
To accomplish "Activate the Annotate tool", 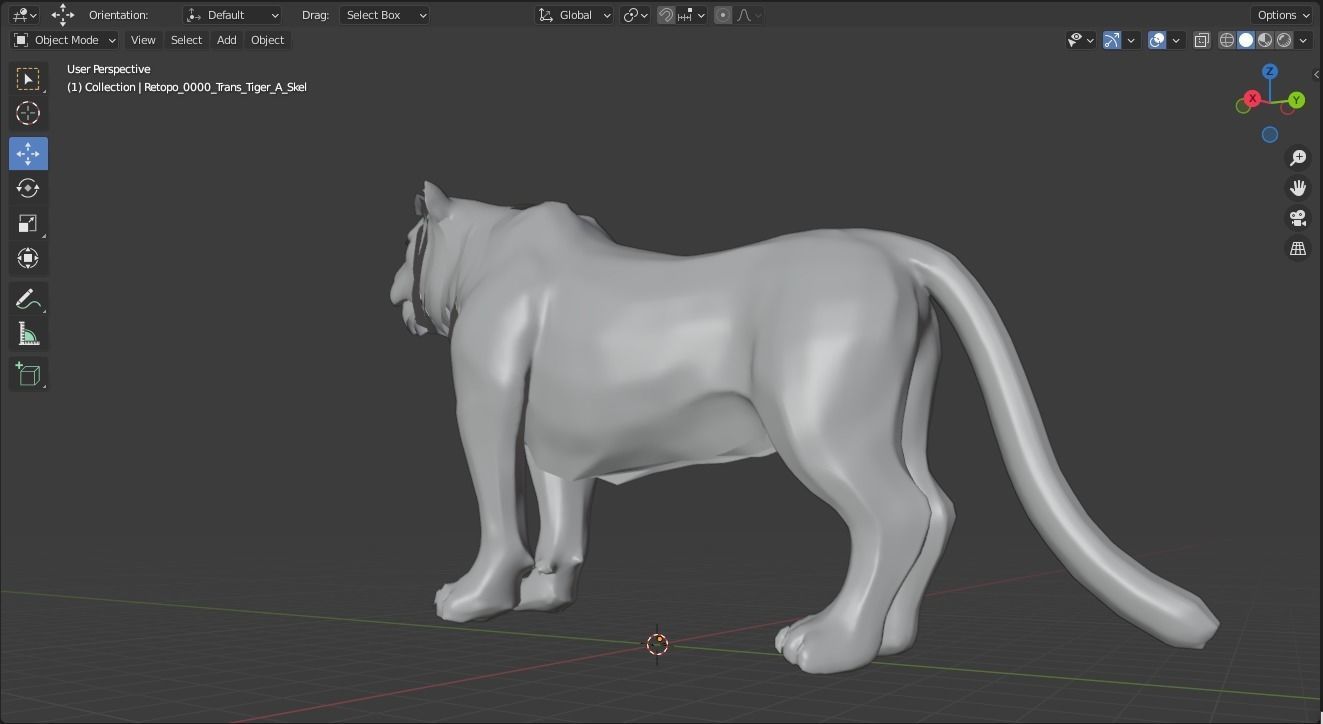I will tap(28, 298).
